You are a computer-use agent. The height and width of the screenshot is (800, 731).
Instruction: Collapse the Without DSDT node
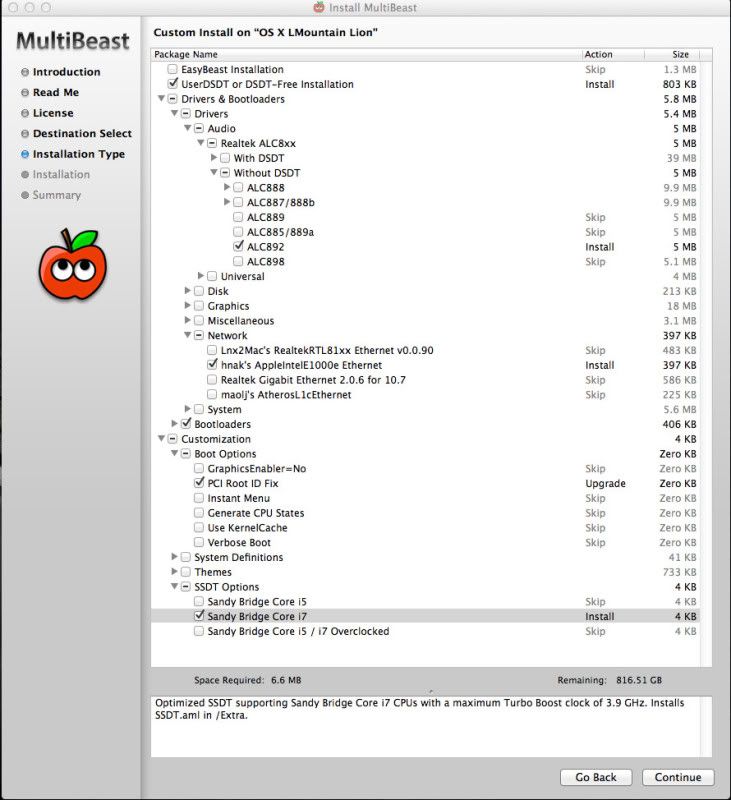pyautogui.click(x=214, y=172)
